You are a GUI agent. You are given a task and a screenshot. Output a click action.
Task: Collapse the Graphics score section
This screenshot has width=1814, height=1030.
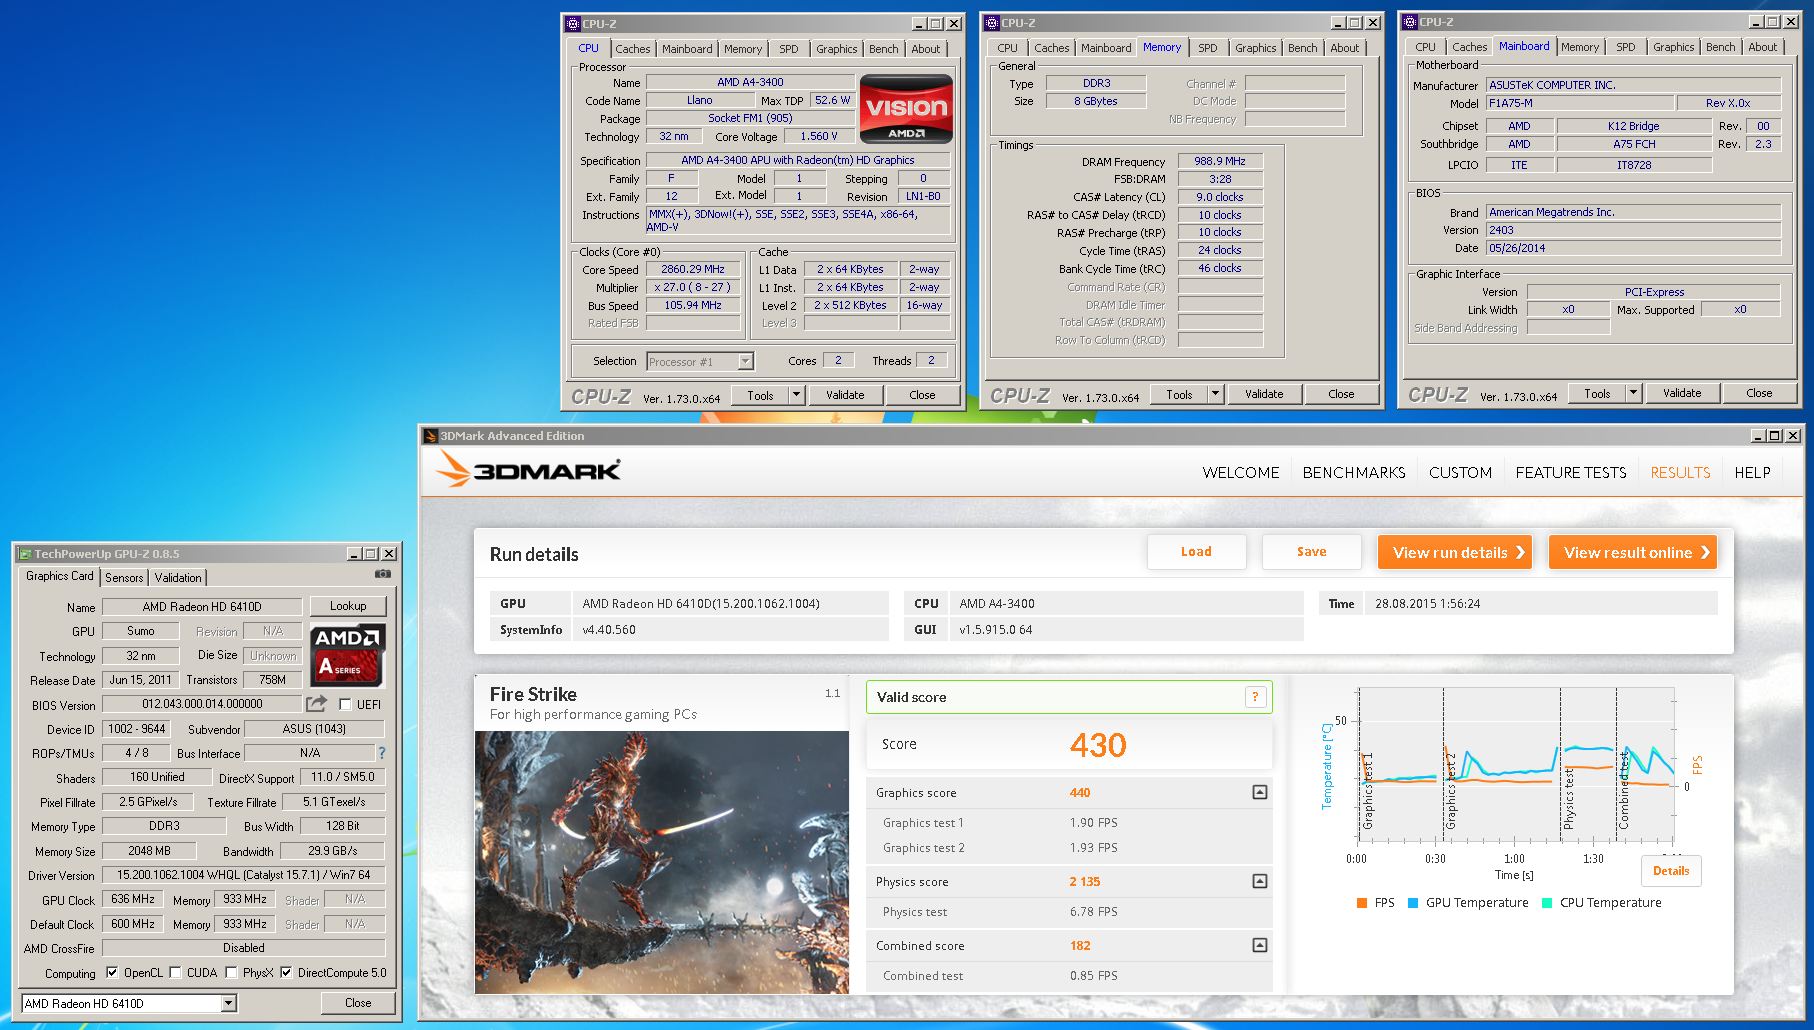point(1260,792)
